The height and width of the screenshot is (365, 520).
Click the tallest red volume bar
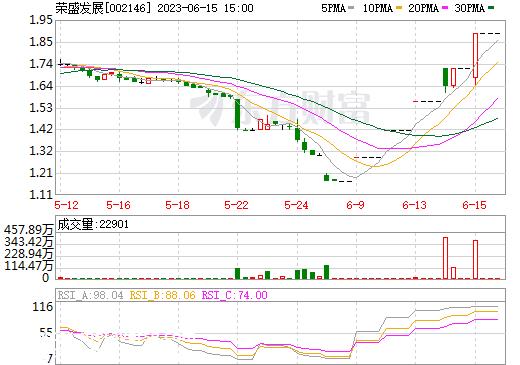pyautogui.click(x=445, y=258)
